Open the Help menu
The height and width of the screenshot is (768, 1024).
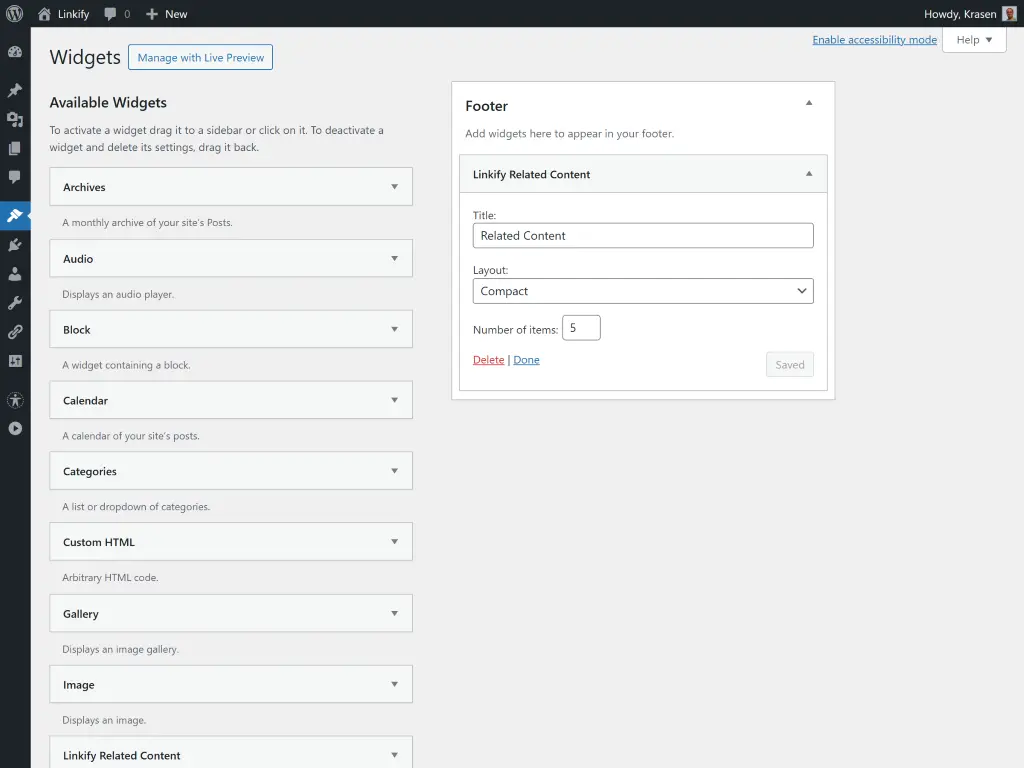tap(973, 39)
